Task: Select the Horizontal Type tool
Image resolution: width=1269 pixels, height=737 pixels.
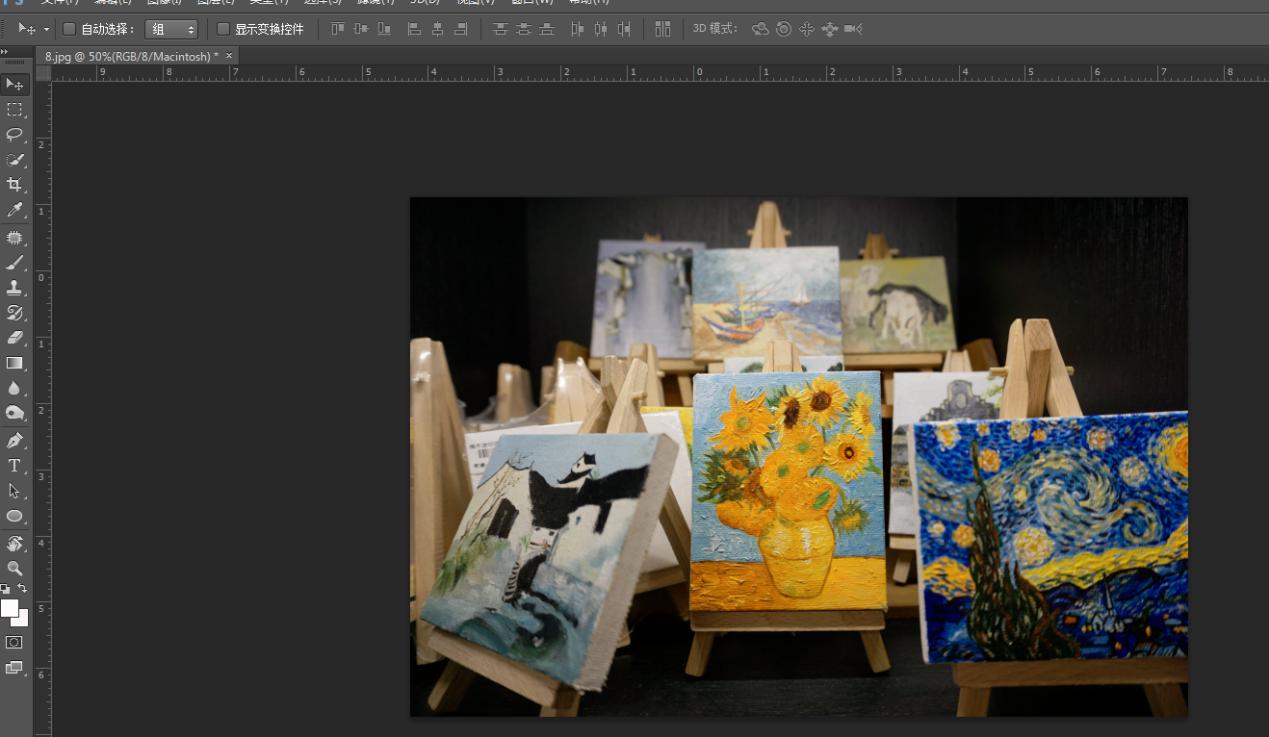Action: coord(14,466)
